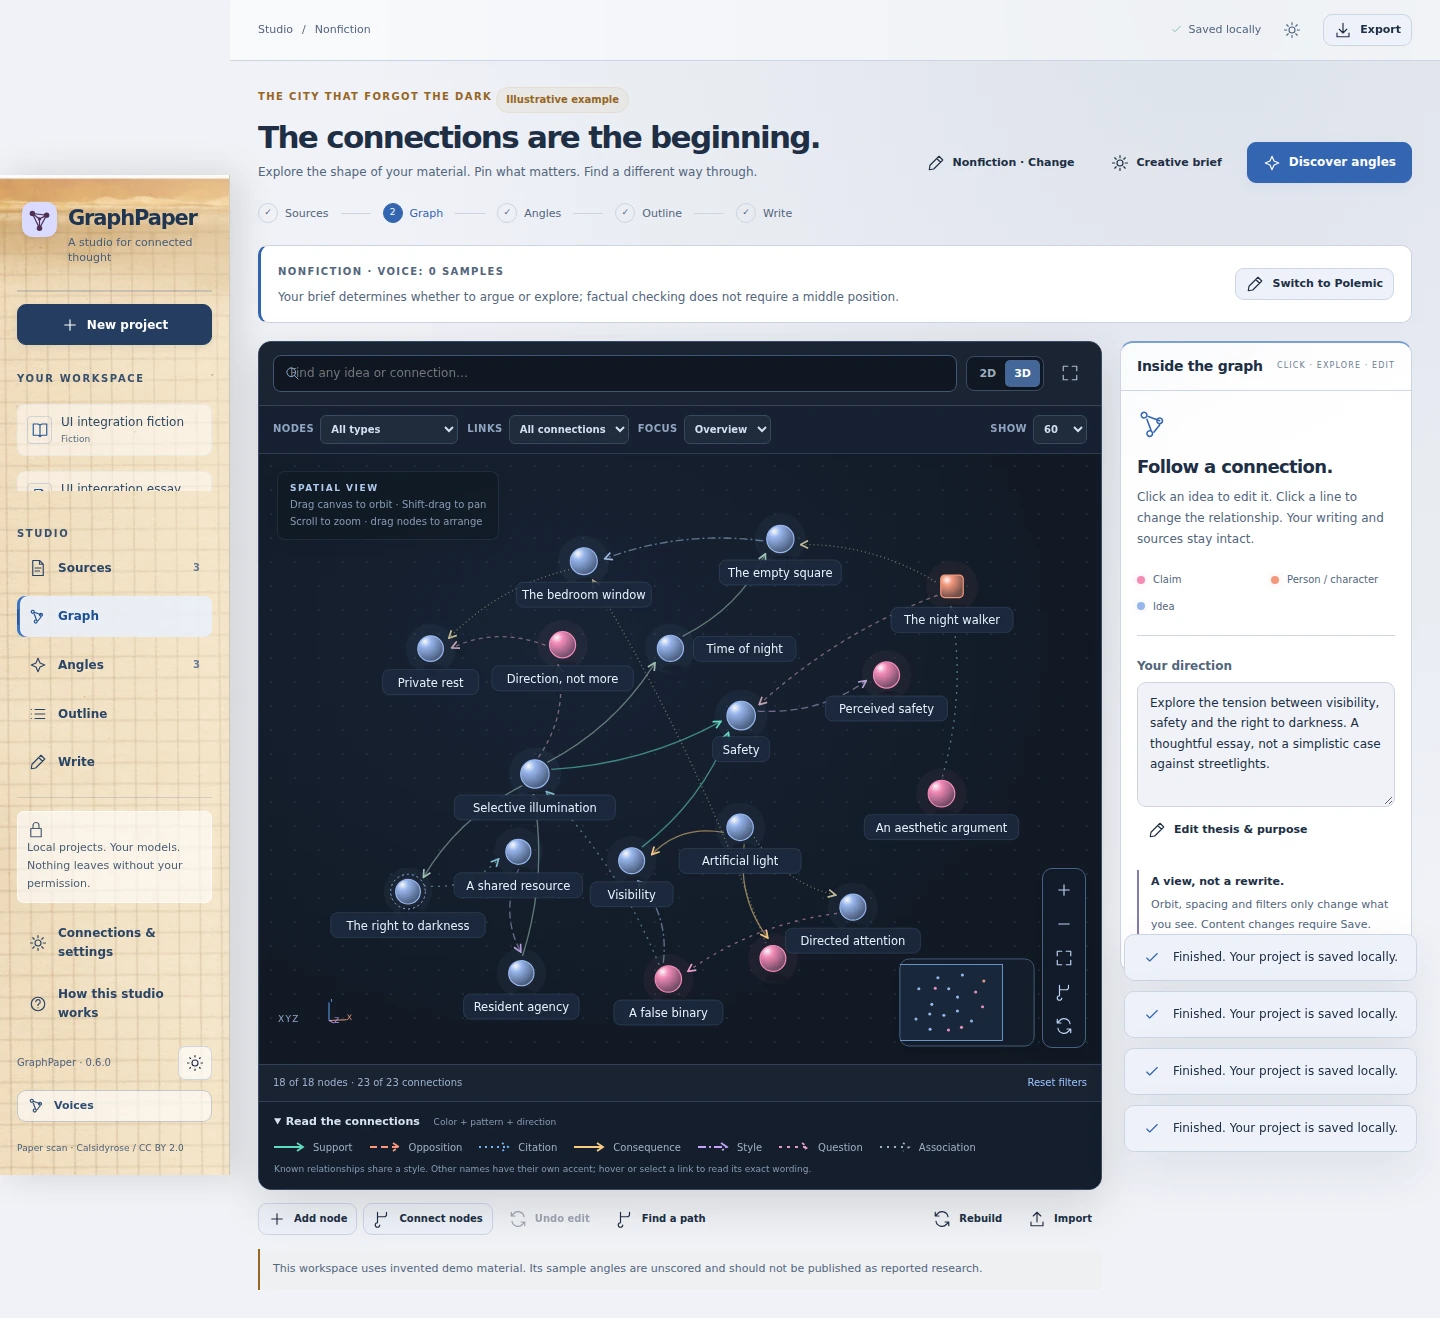The height and width of the screenshot is (1318, 1440).
Task: Click the Export button
Action: pyautogui.click(x=1367, y=30)
